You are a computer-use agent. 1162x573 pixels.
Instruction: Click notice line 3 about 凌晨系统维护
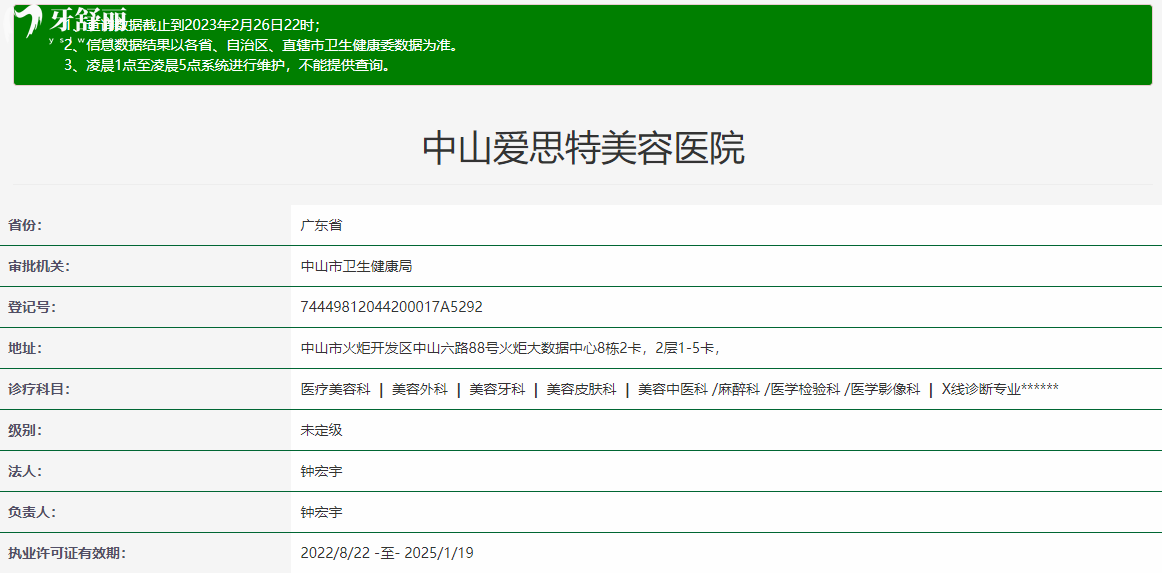coord(227,65)
